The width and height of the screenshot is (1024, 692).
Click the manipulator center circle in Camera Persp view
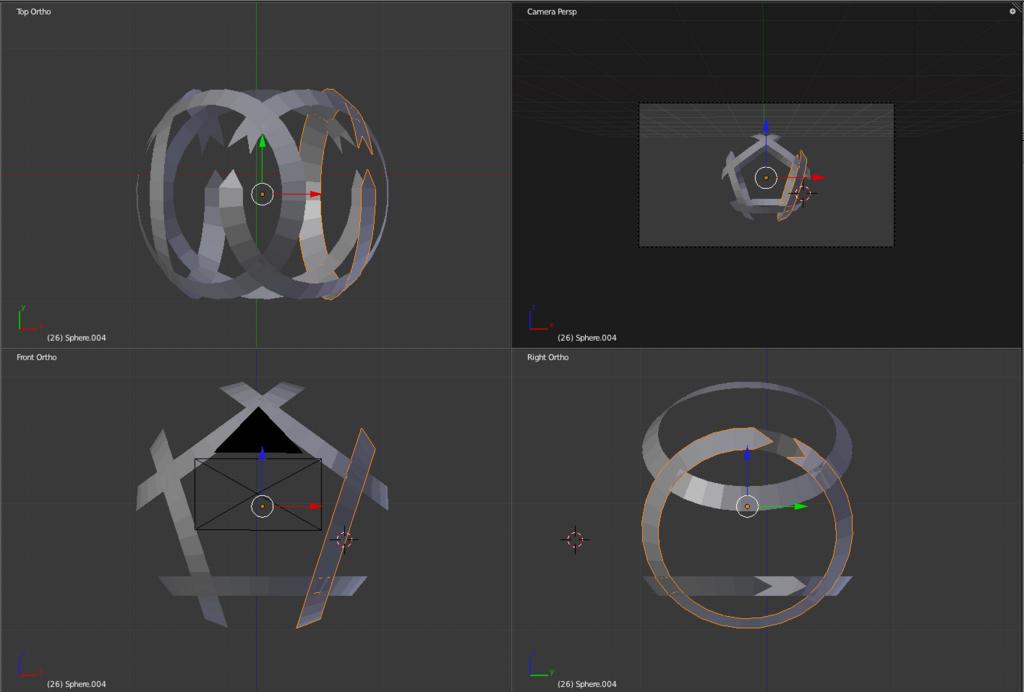(x=766, y=178)
